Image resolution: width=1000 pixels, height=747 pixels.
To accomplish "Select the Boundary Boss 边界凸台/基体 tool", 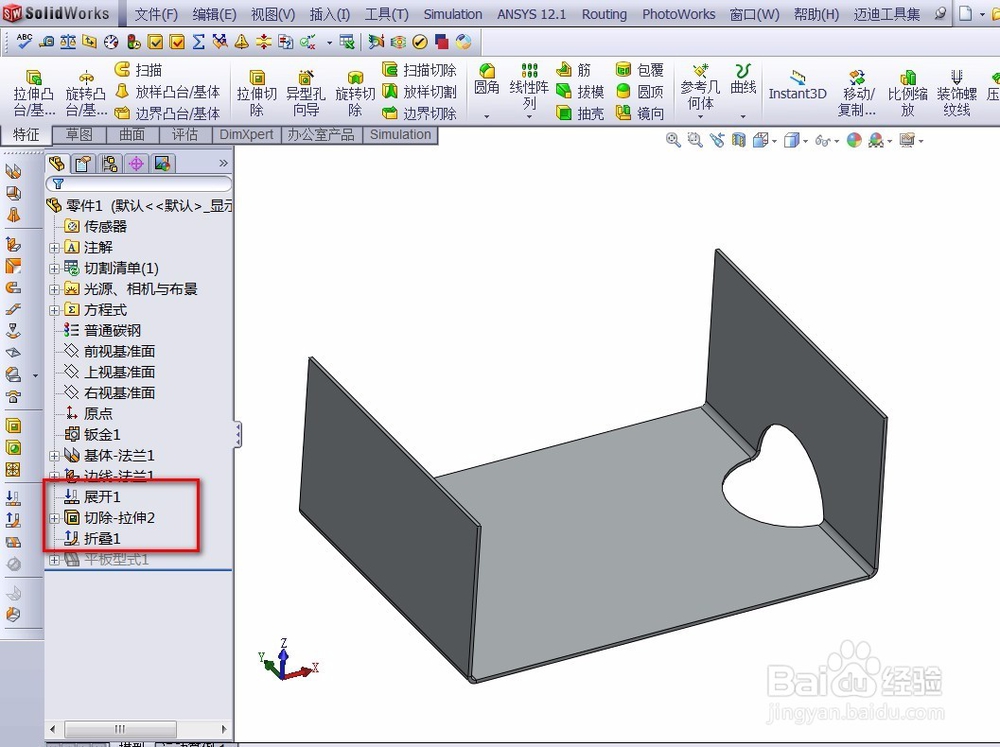I will 167,113.
